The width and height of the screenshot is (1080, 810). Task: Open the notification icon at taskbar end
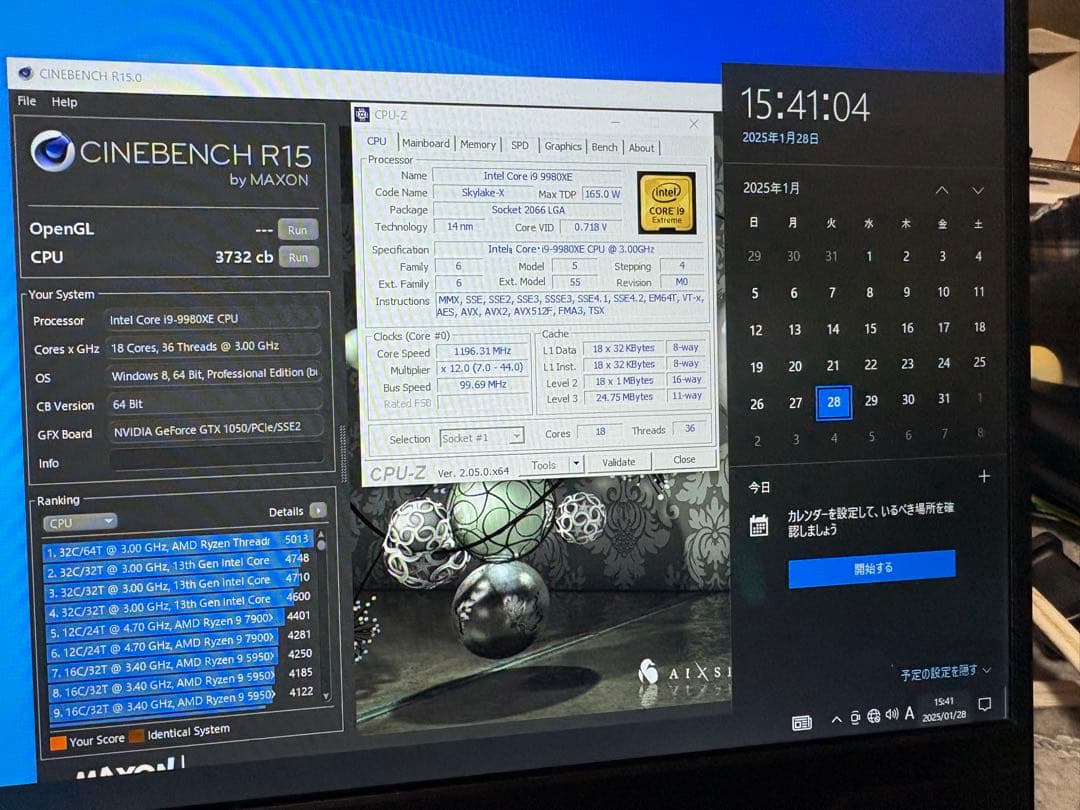coord(985,705)
